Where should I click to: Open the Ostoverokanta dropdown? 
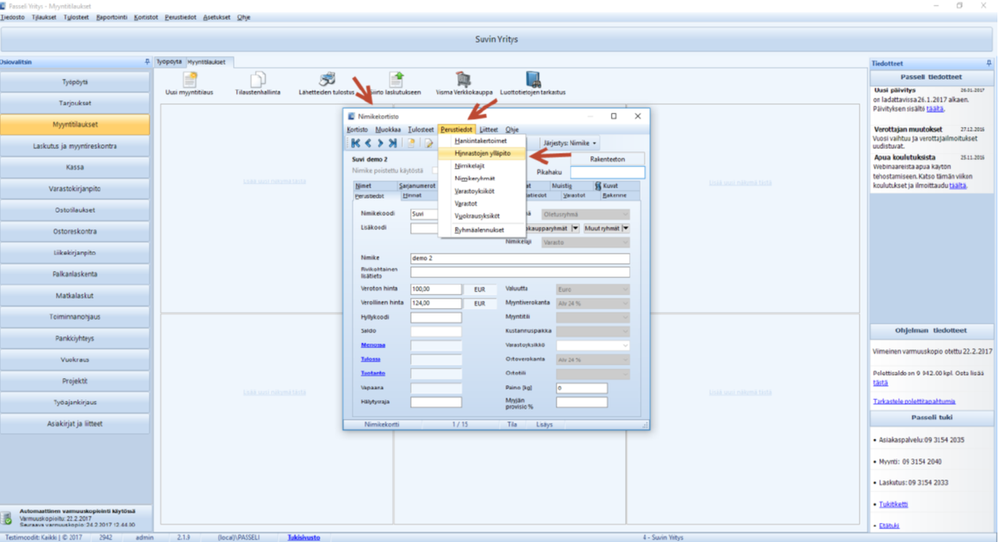593,360
